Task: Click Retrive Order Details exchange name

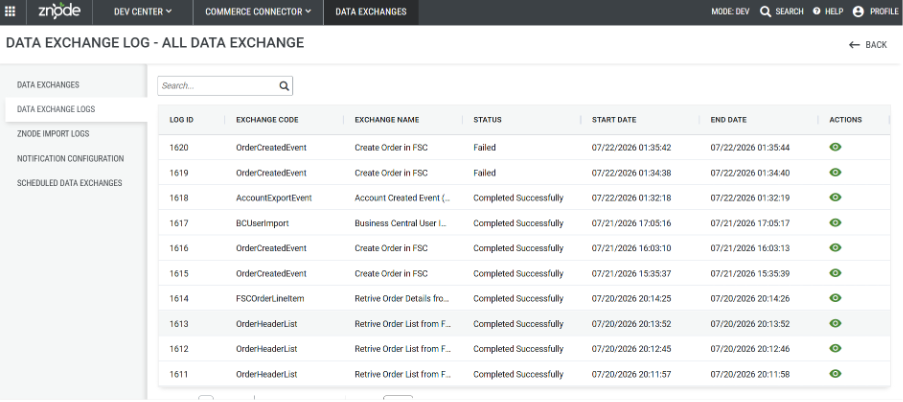Action: tap(402, 298)
